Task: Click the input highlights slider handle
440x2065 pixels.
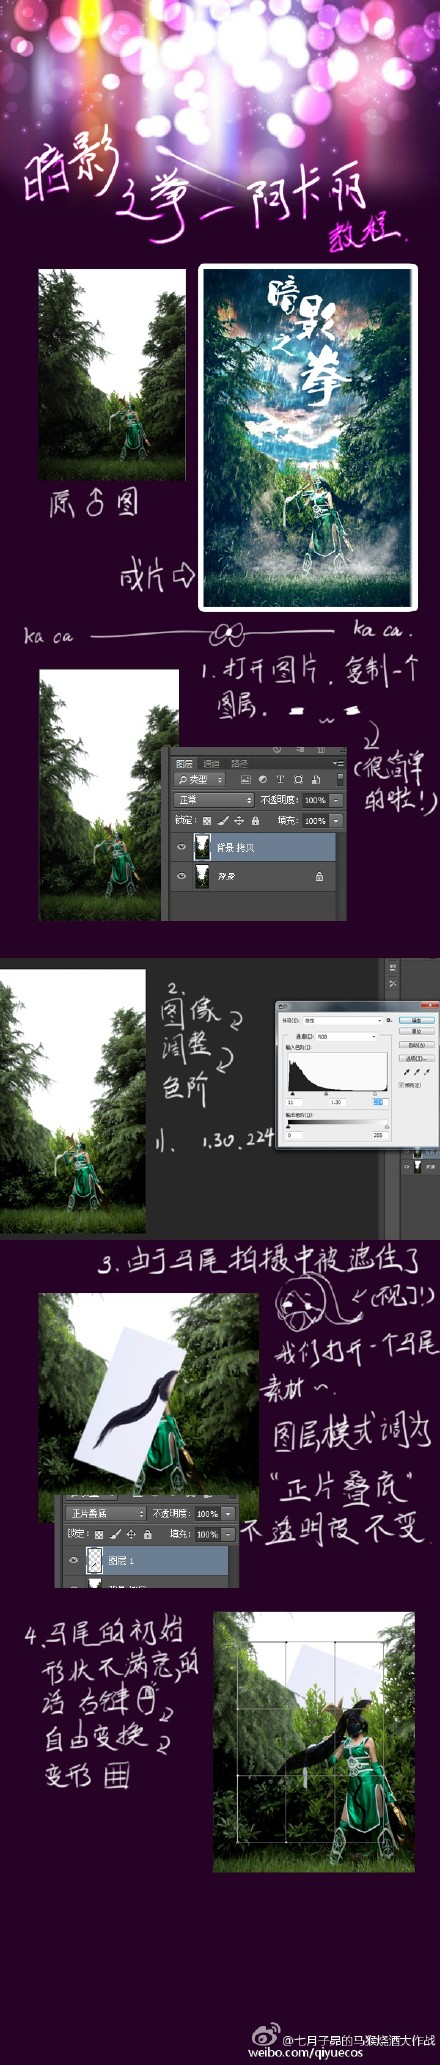Action: click(x=375, y=1094)
